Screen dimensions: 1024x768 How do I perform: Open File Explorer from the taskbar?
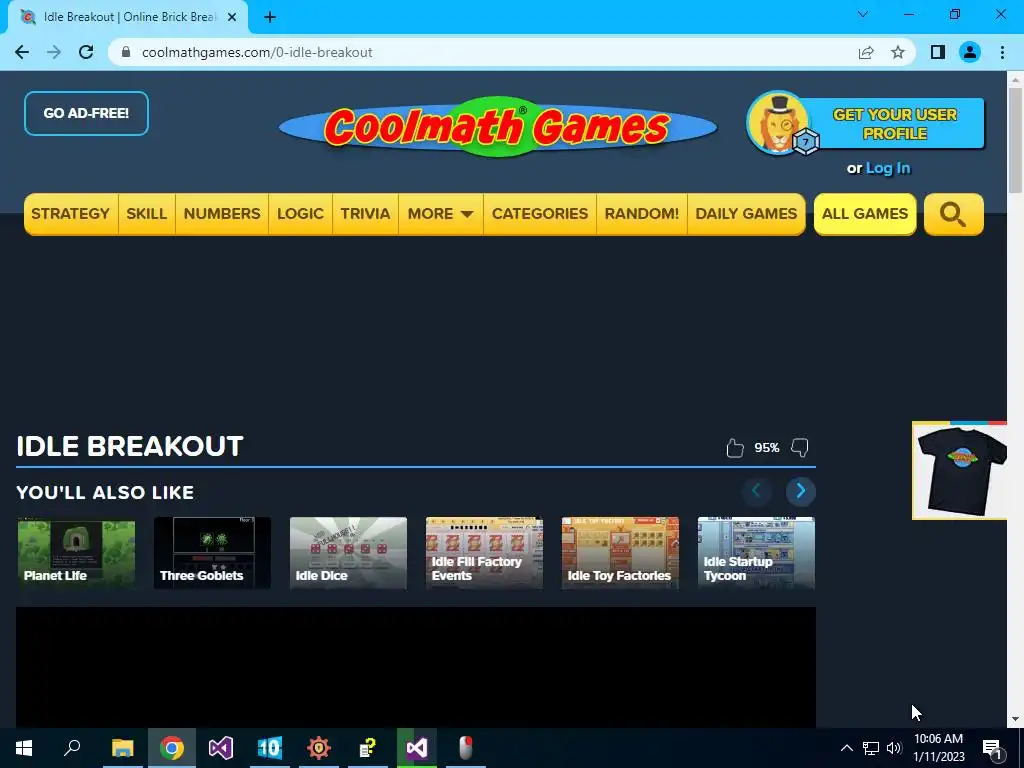pos(122,748)
